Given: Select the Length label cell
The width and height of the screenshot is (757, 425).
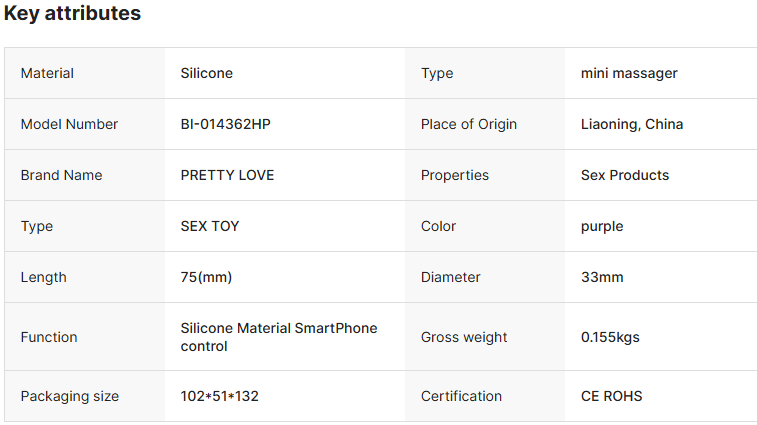Looking at the screenshot, I should tap(84, 277).
